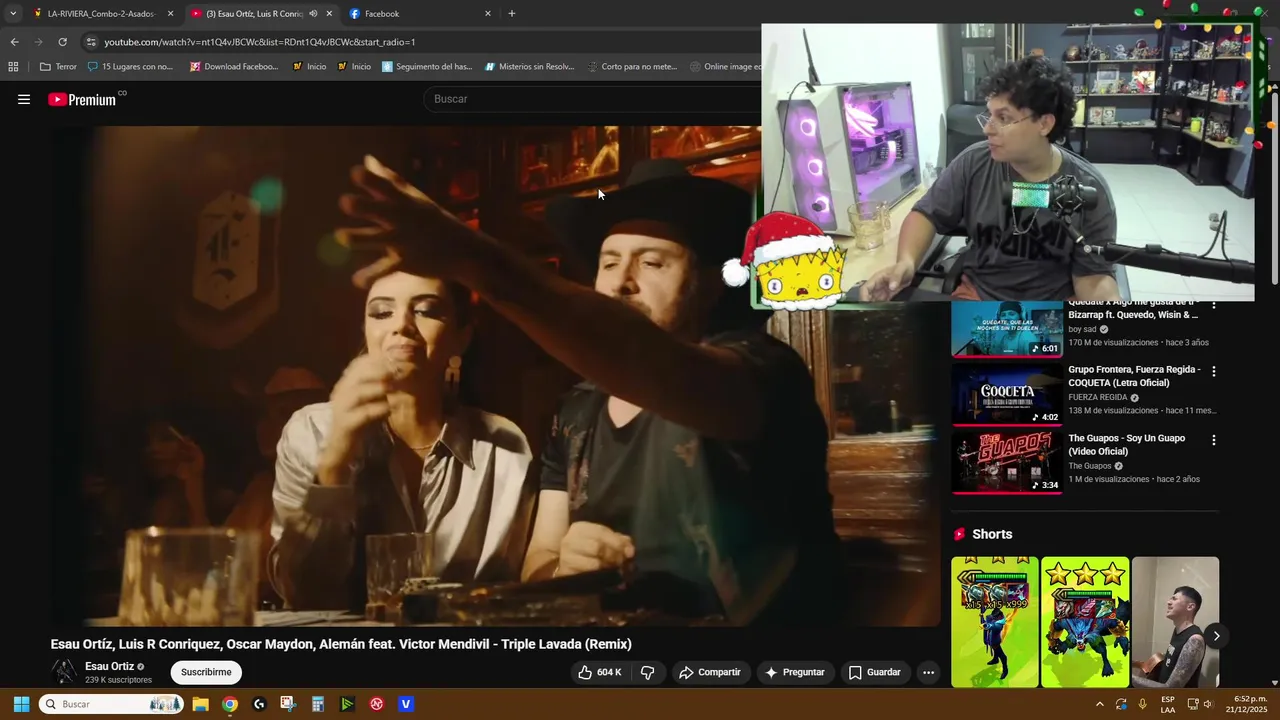Open Google Chrome taskbar icon
The height and width of the screenshot is (720, 1280).
(x=230, y=704)
